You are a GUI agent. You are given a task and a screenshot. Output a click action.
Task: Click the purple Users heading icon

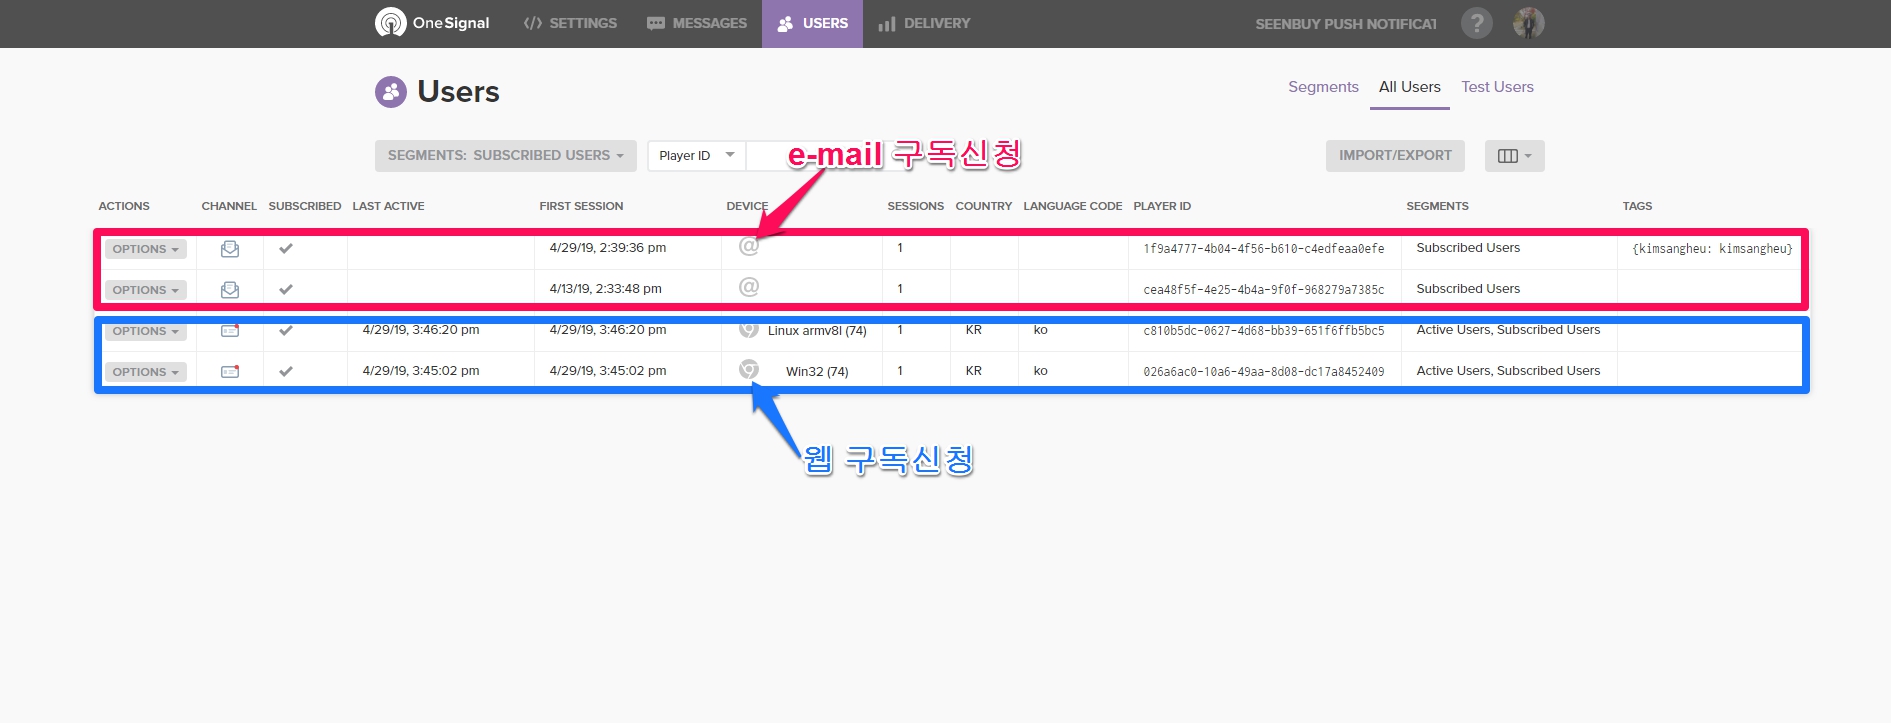391,92
